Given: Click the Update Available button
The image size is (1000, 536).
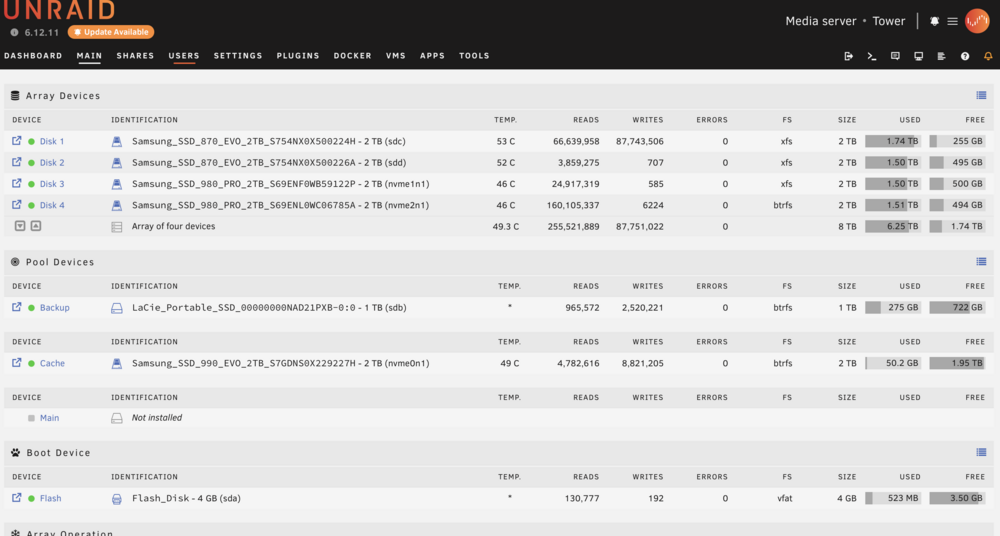Looking at the screenshot, I should [111, 32].
